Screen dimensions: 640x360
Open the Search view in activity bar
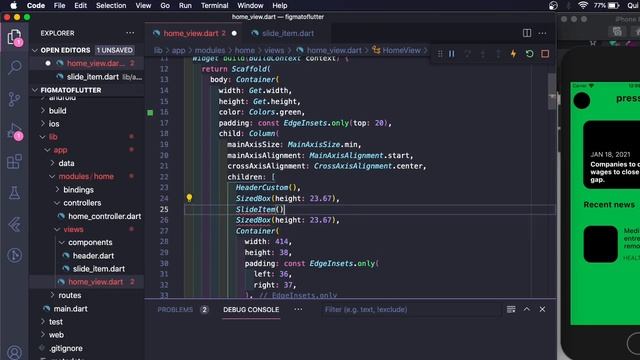pyautogui.click(x=14, y=67)
